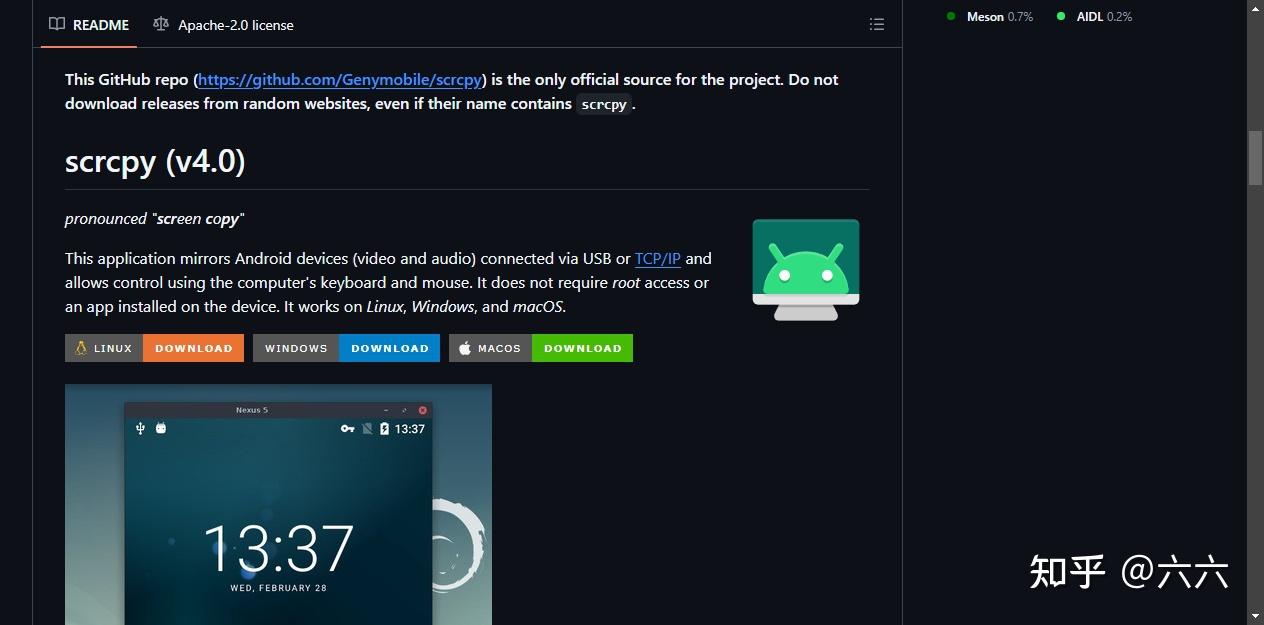Click the scrcpy (v4.0) heading
Image resolution: width=1264 pixels, height=625 pixels.
(155, 161)
